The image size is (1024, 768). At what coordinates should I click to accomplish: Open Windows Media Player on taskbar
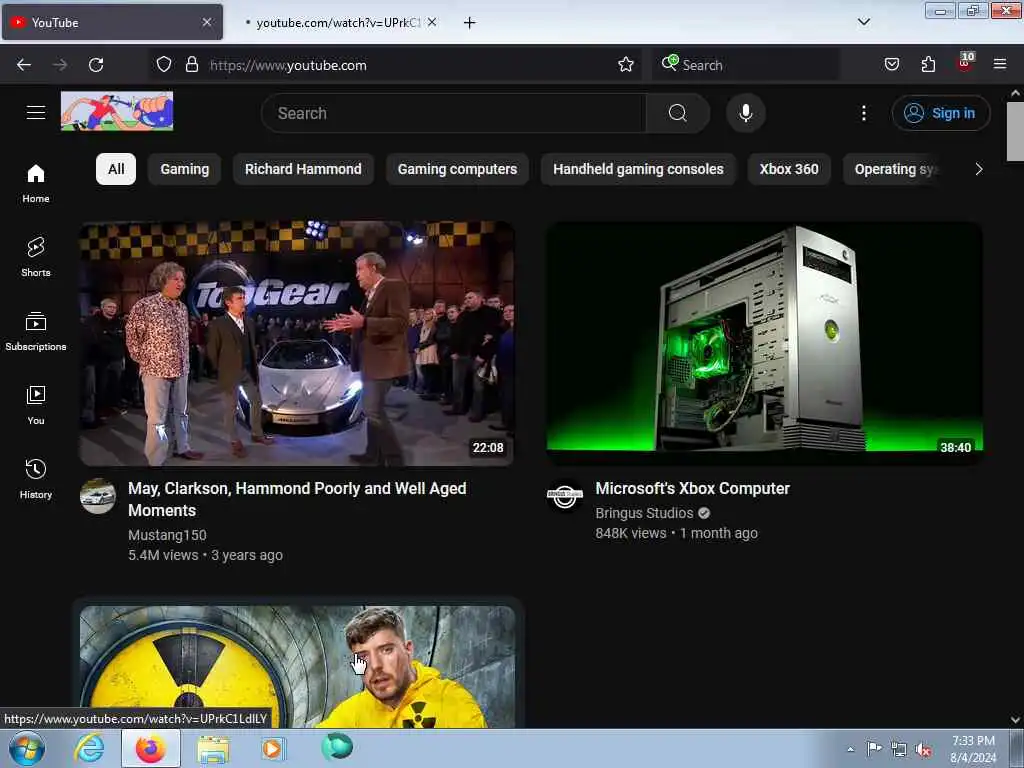click(x=272, y=748)
